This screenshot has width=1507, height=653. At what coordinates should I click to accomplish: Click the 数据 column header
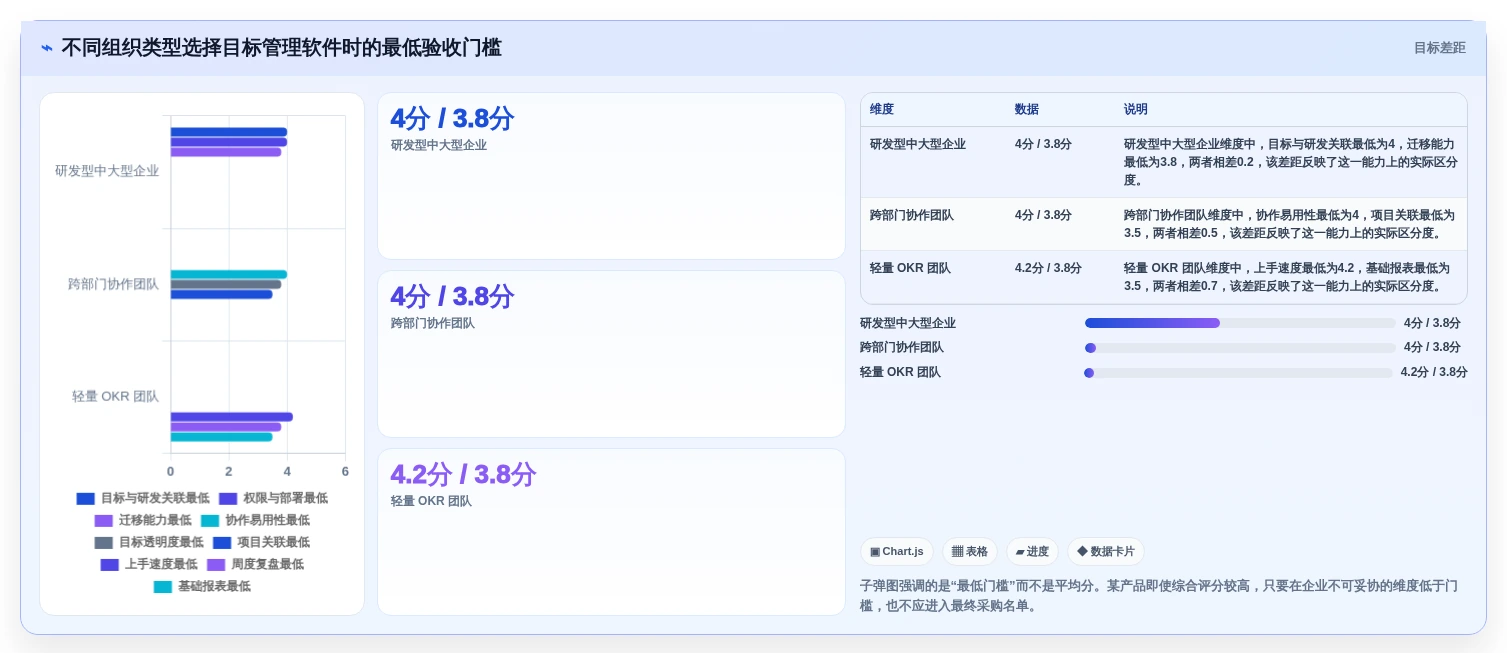[x=1027, y=109]
